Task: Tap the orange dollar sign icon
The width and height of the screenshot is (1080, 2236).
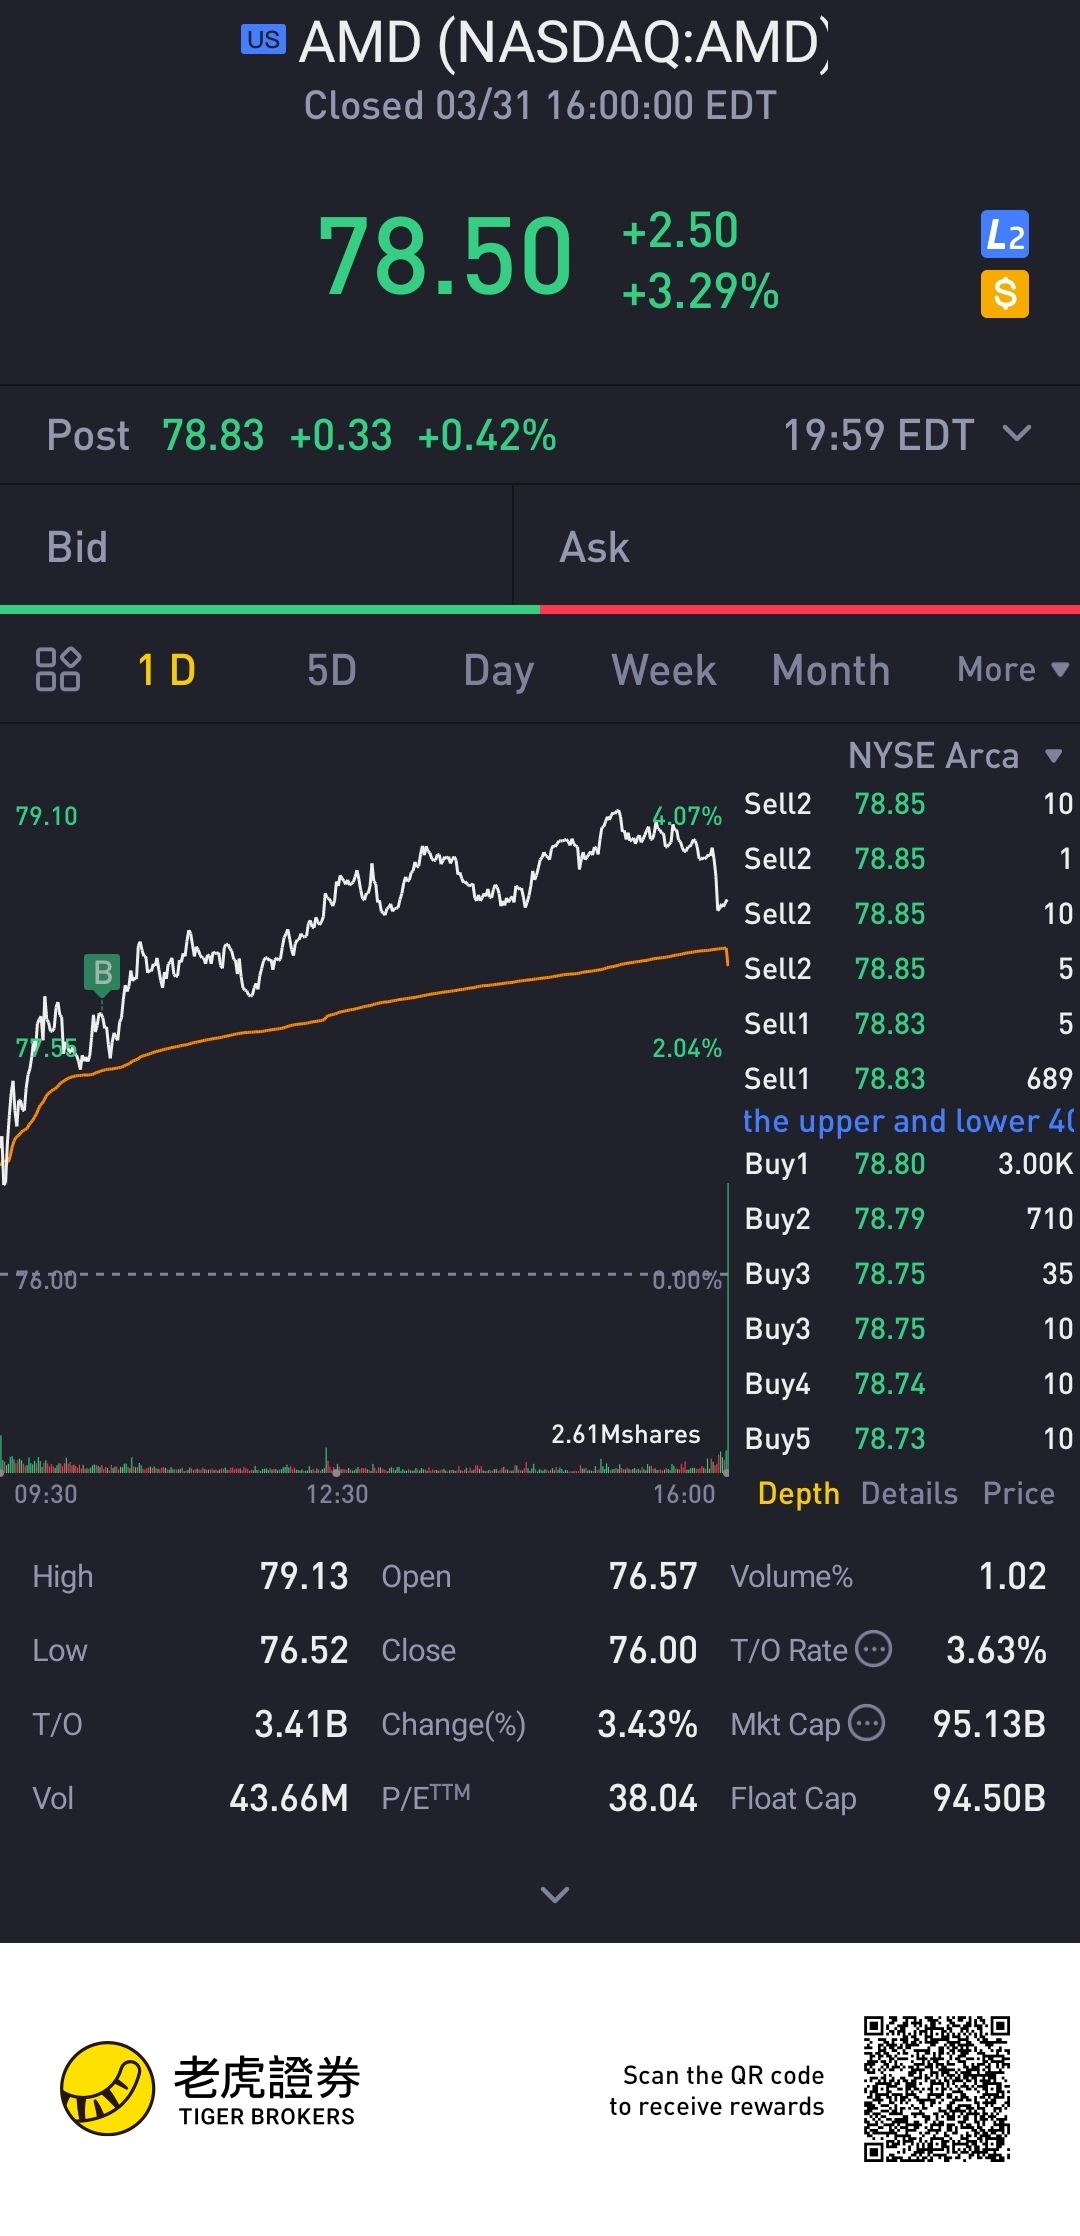Action: click(x=1005, y=294)
